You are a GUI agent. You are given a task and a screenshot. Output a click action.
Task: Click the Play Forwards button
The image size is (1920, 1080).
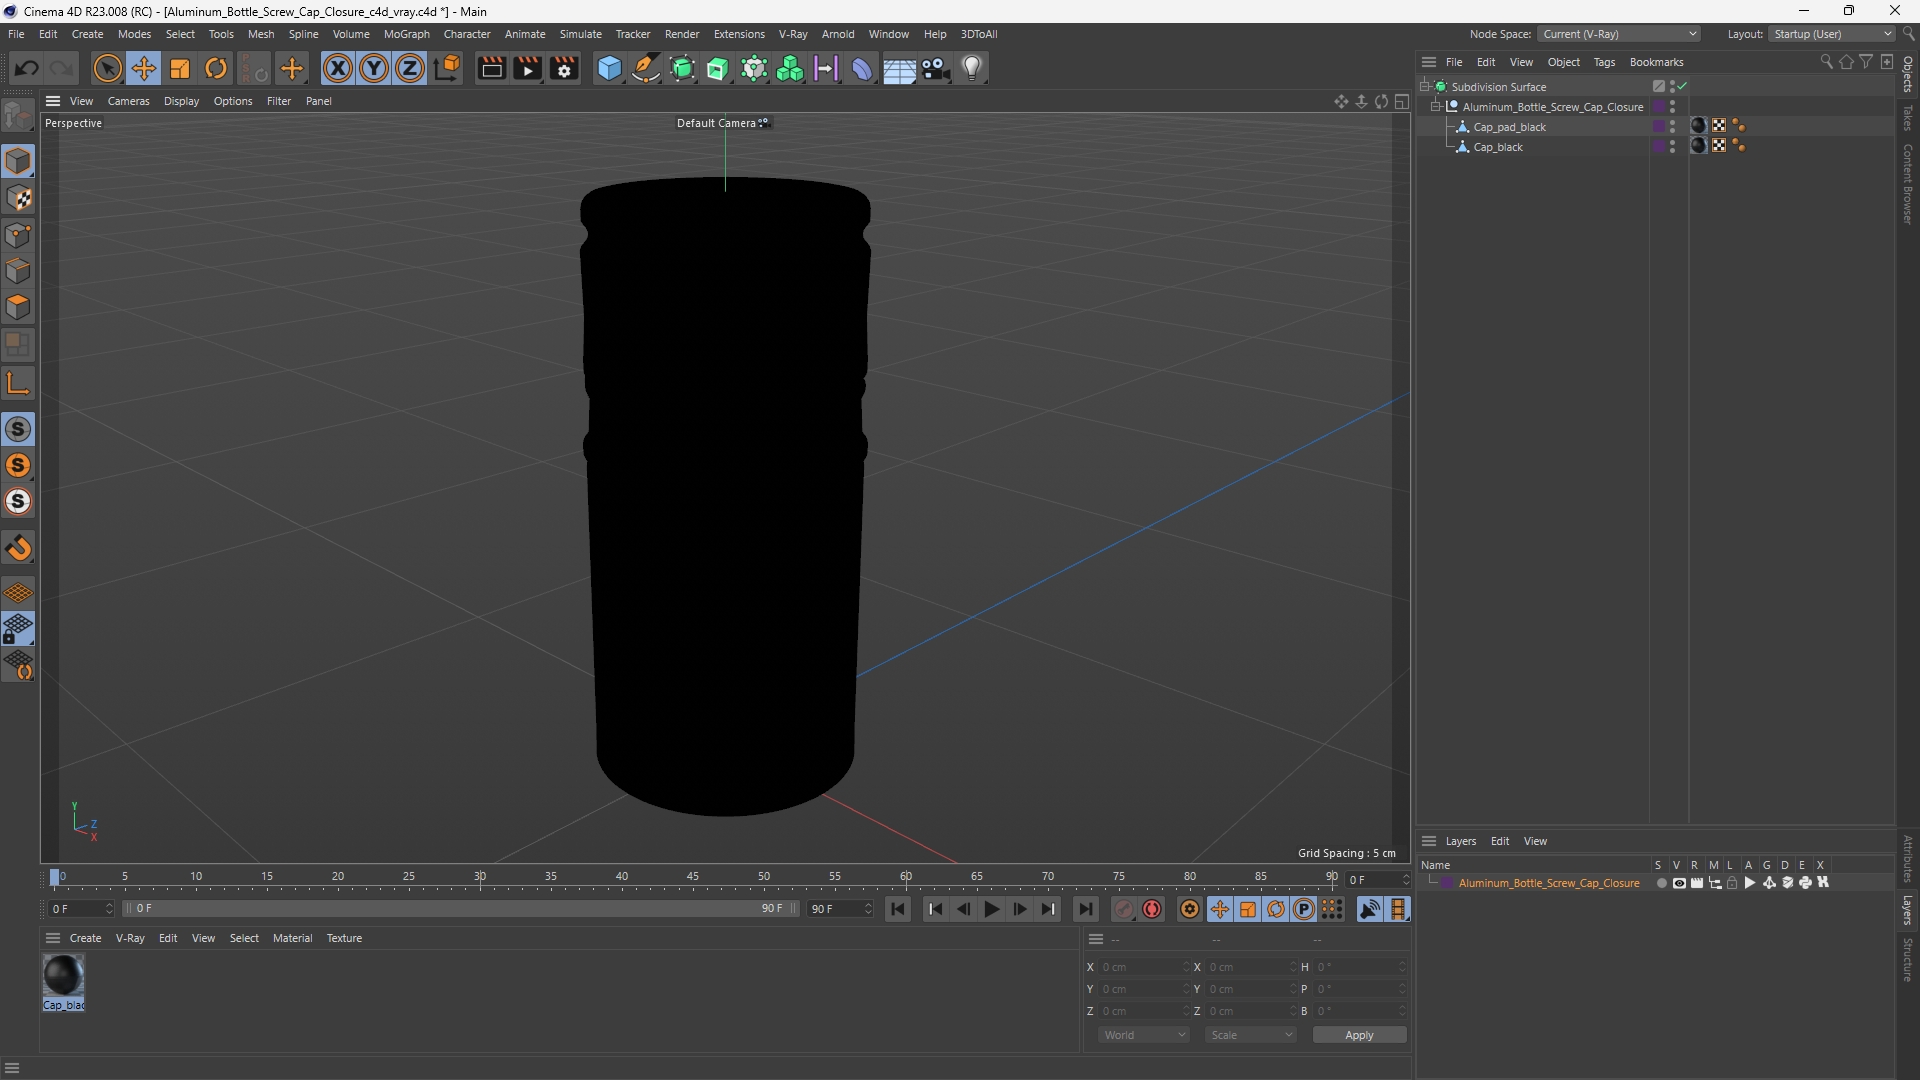pyautogui.click(x=991, y=909)
